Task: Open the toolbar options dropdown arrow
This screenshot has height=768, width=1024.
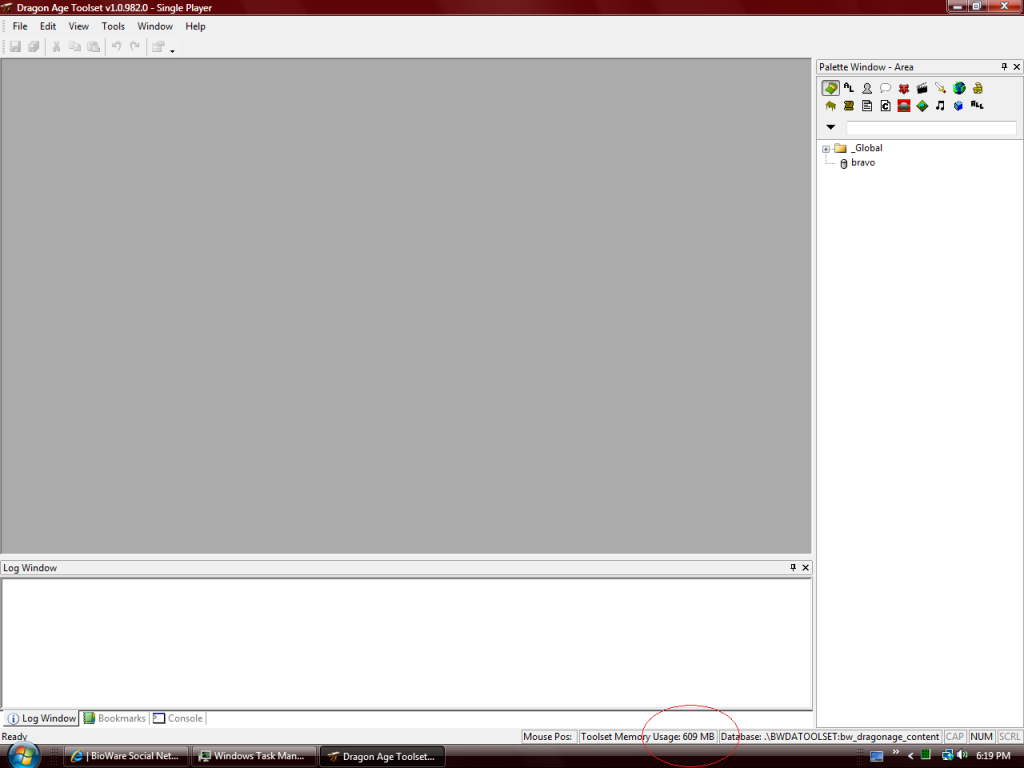Action: click(x=172, y=50)
